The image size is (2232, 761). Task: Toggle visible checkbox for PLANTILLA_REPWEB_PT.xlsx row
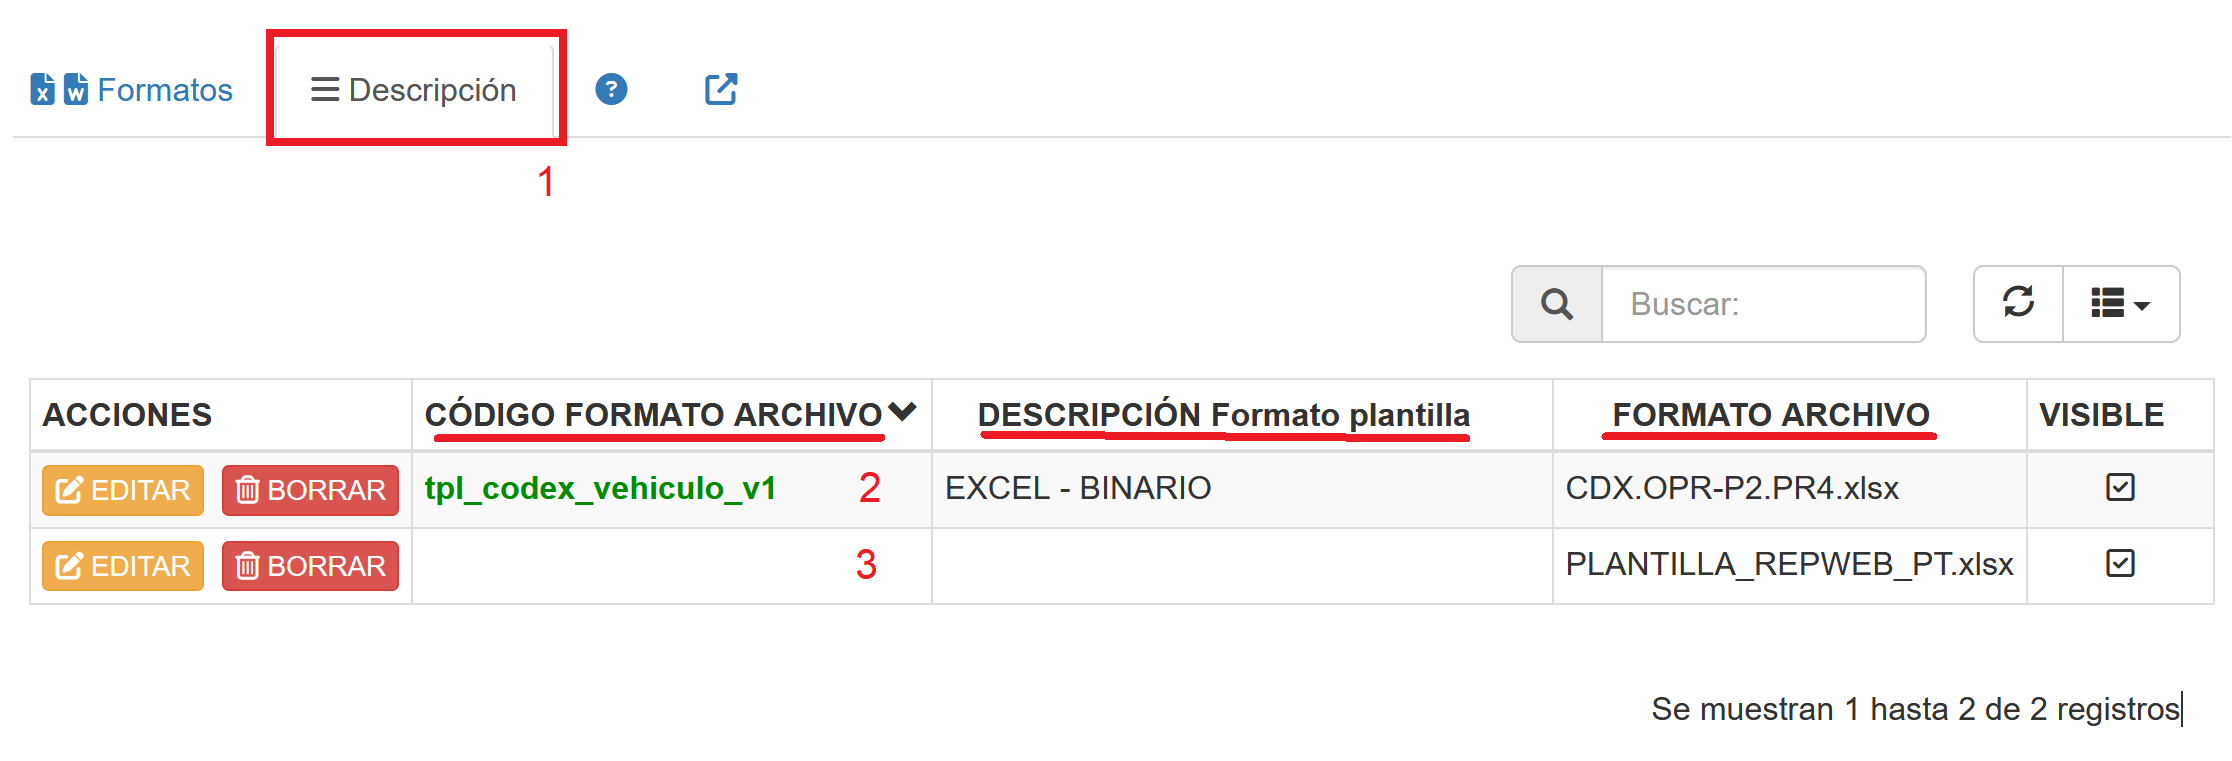pyautogui.click(x=2120, y=564)
